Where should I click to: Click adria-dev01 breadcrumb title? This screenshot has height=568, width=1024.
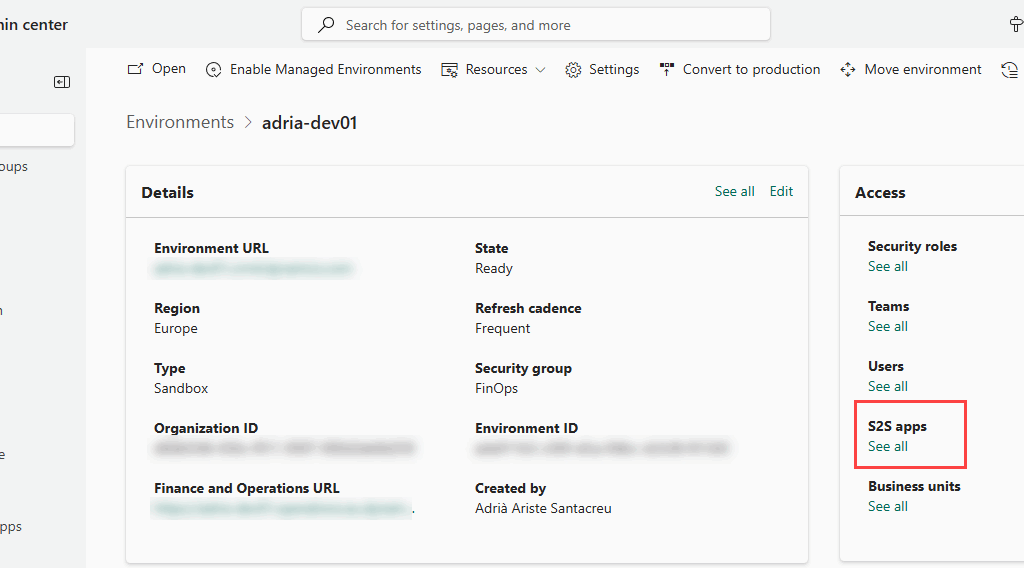[310, 123]
